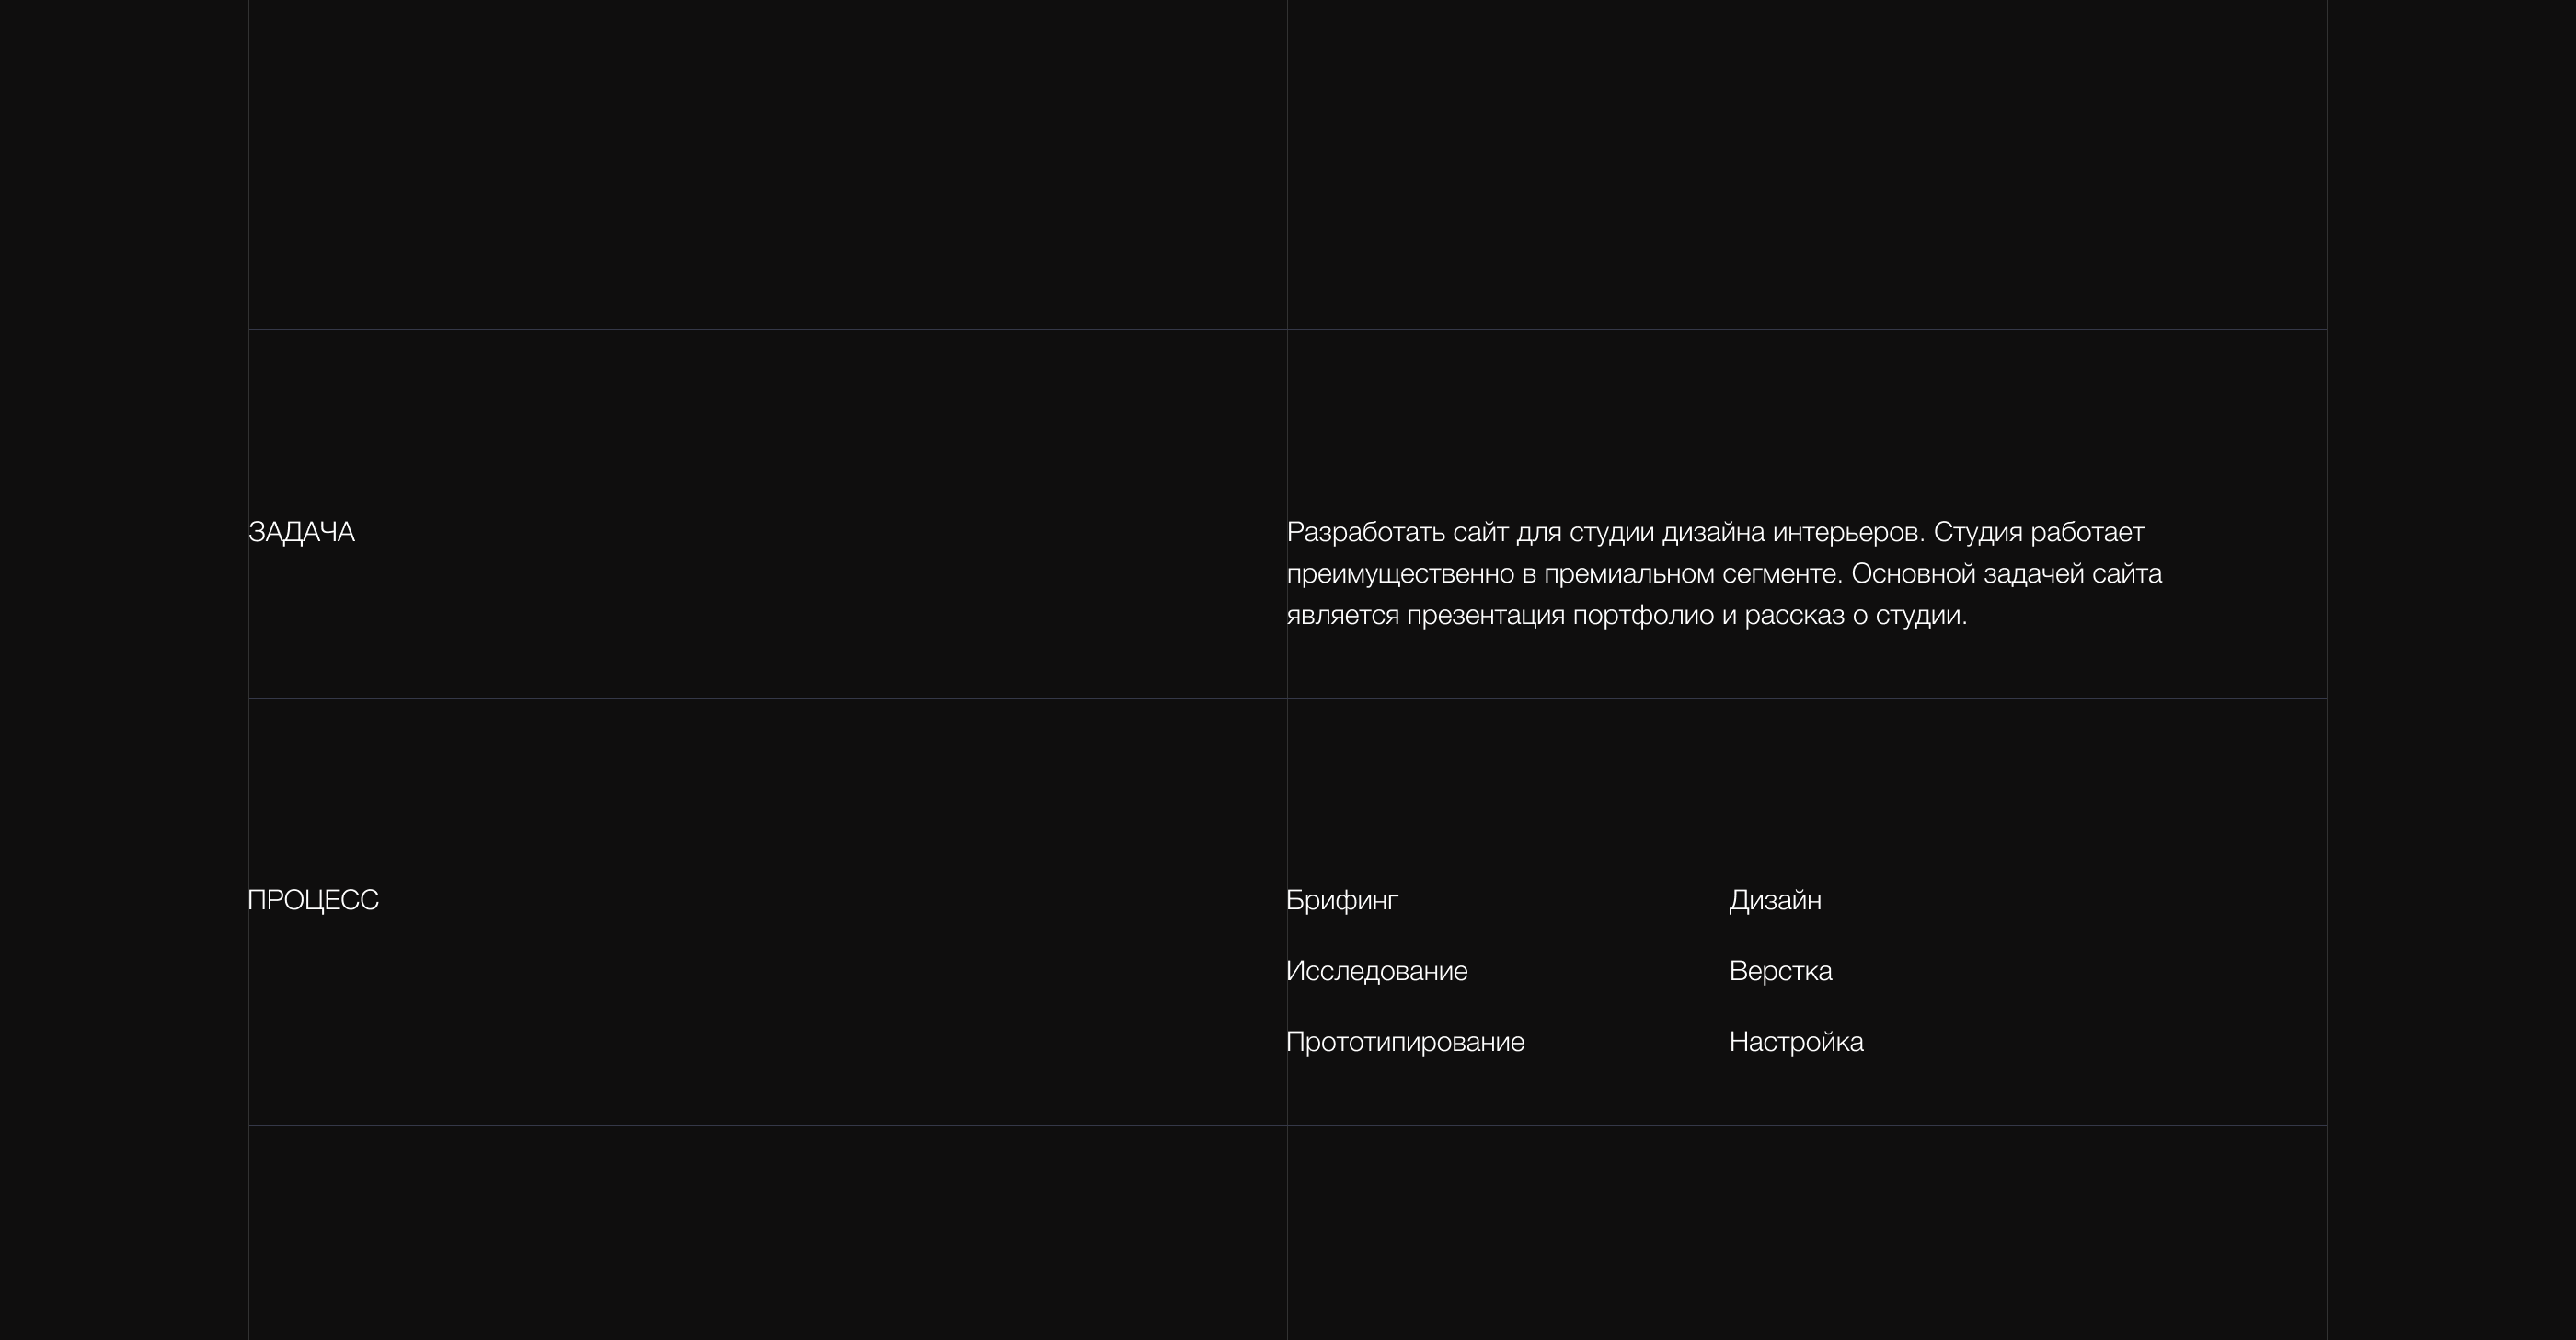Click the word является in the last line
The image size is (2576, 1340).
pos(1342,615)
